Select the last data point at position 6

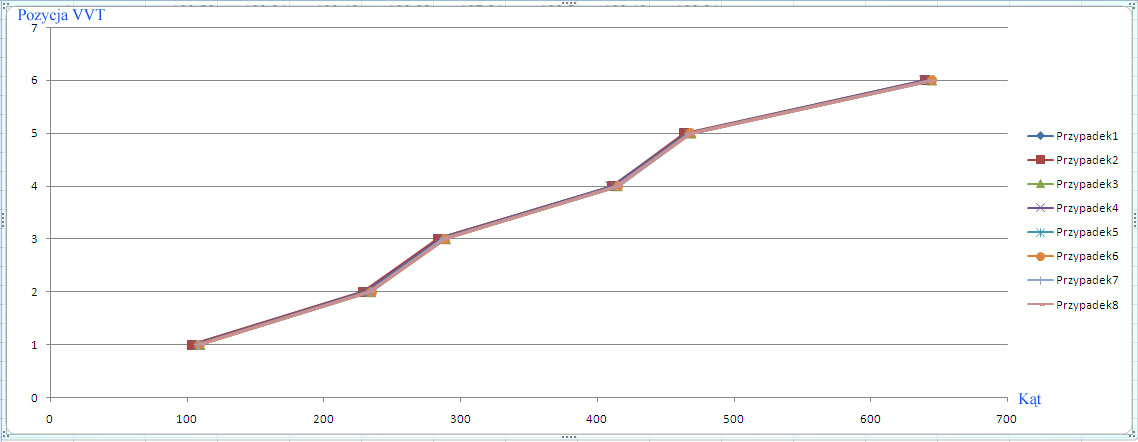pos(929,80)
